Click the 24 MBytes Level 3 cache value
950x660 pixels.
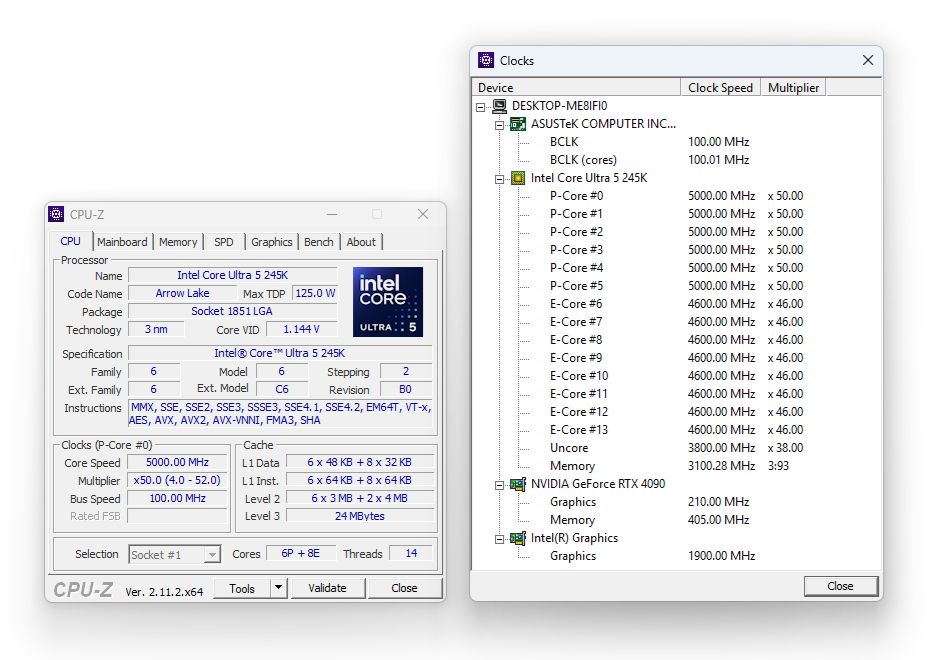pos(360,516)
